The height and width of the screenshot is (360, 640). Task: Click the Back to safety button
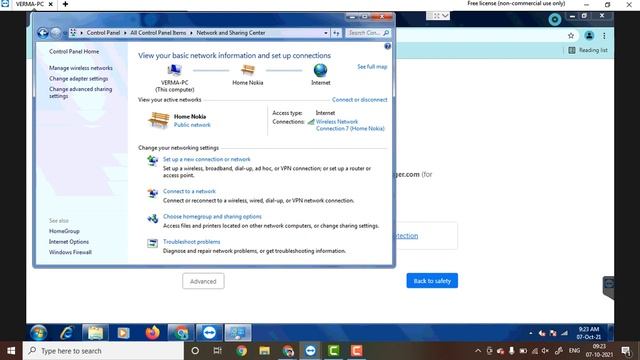432,281
